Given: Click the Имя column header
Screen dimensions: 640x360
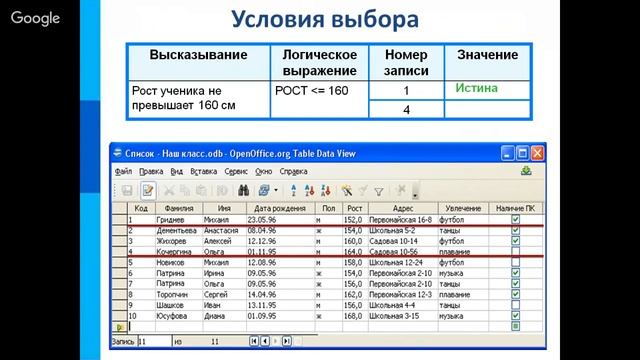Looking at the screenshot, I should (x=224, y=208).
